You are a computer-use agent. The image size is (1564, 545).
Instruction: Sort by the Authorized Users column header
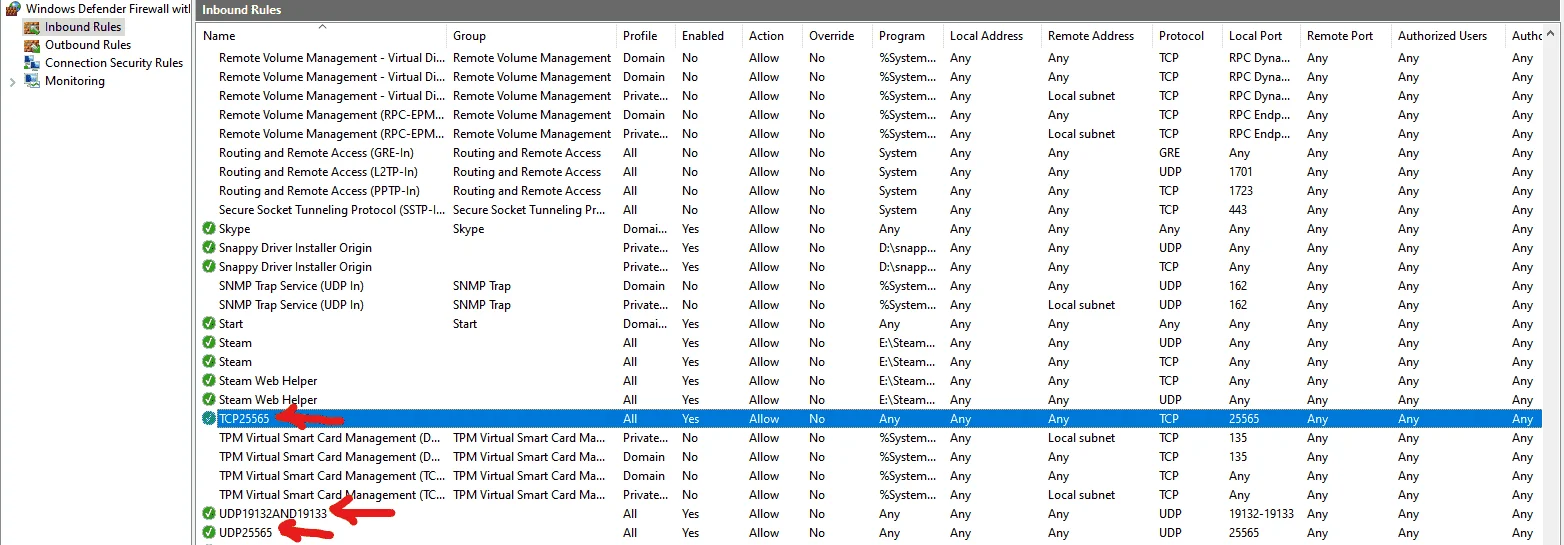click(1442, 36)
